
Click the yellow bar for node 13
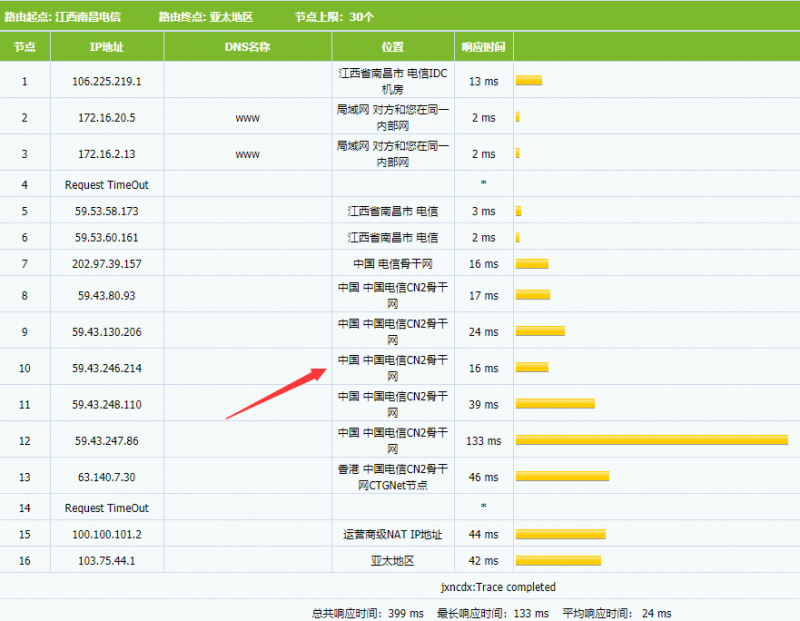pos(562,477)
